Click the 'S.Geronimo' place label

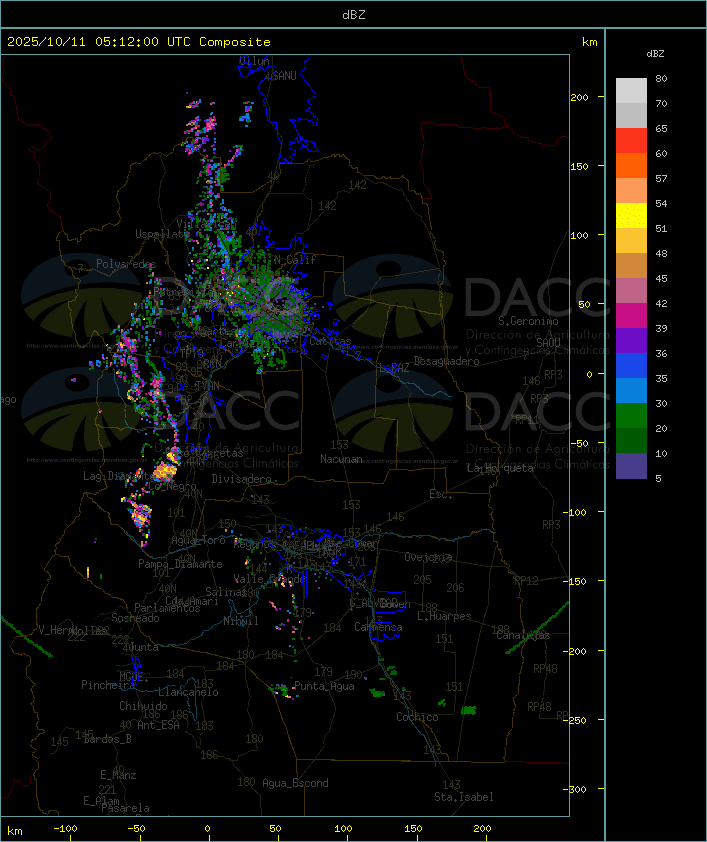tap(528, 321)
